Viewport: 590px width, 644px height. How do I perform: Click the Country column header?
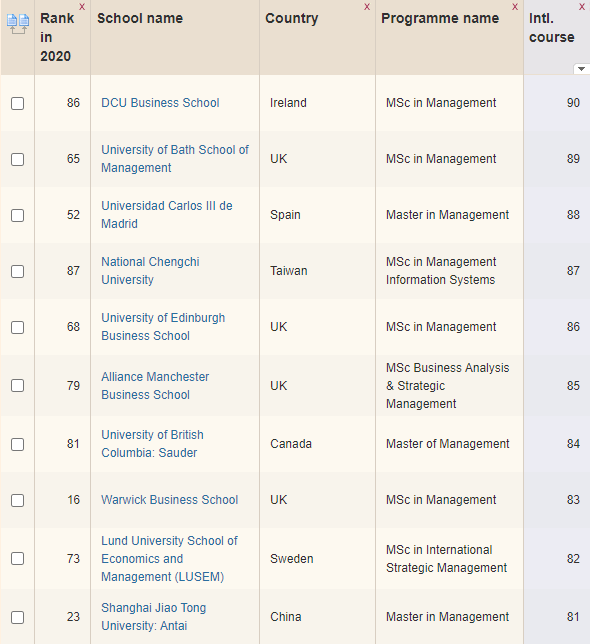pyautogui.click(x=292, y=18)
